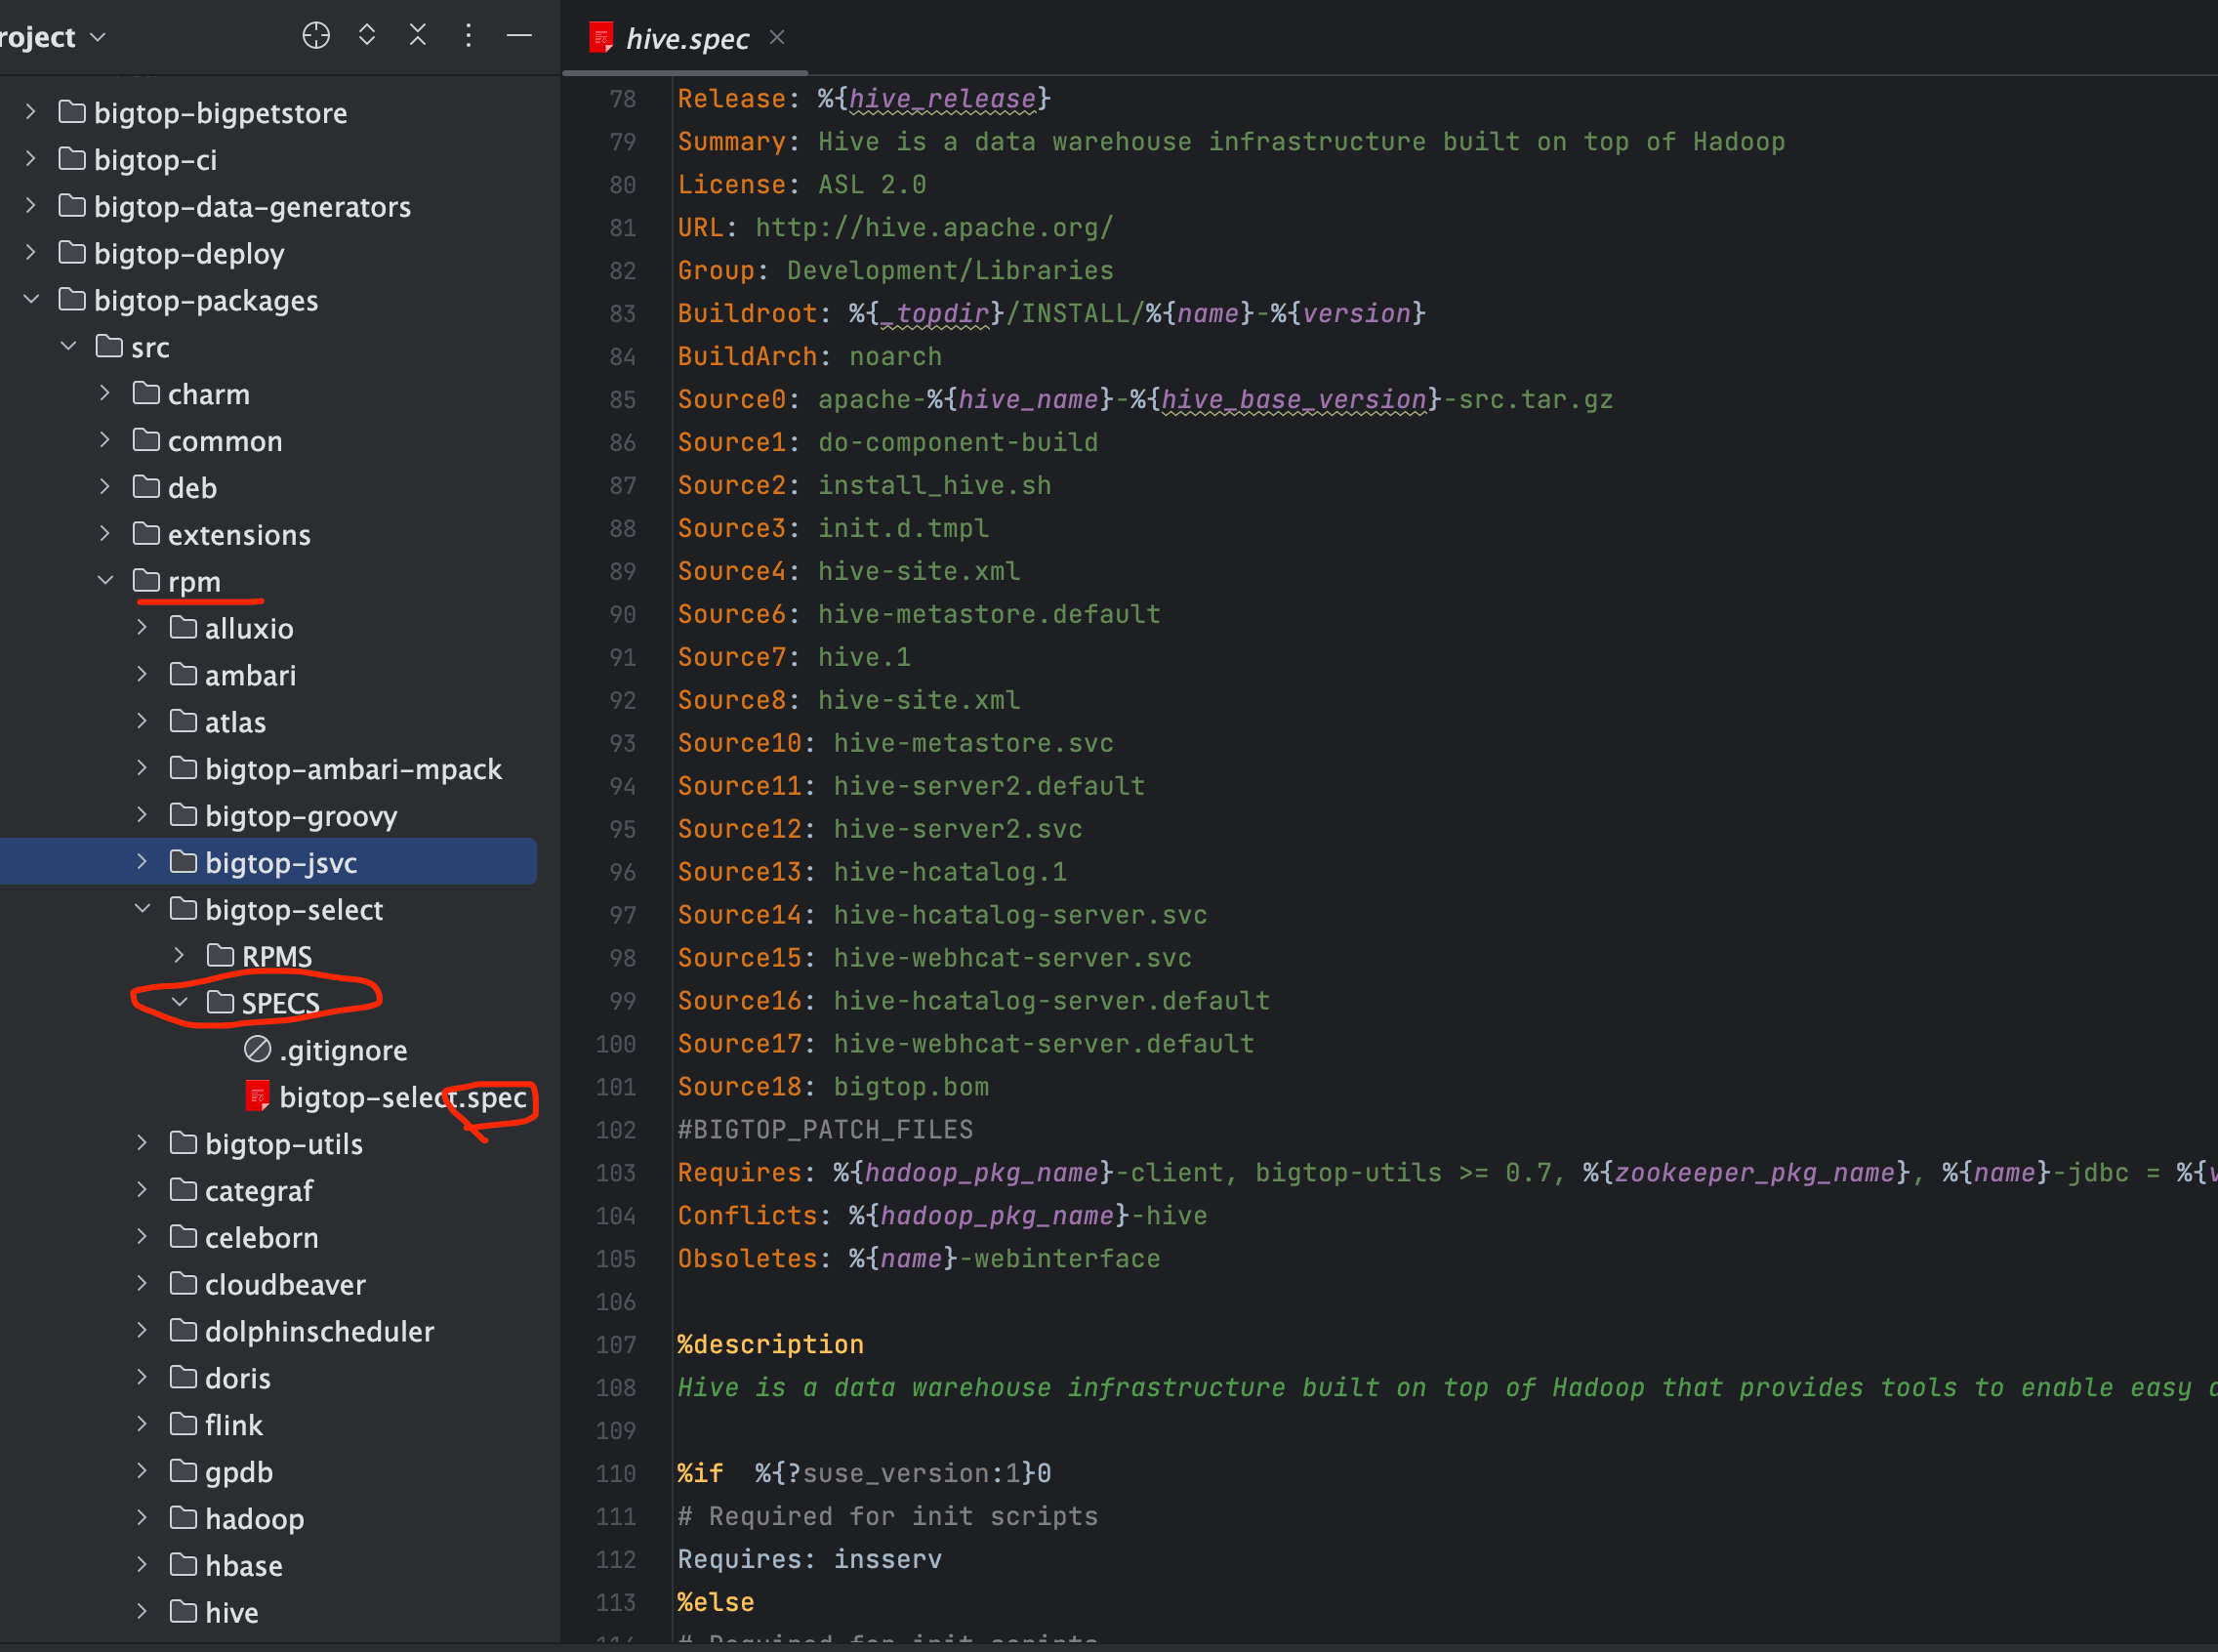Select the bigtop-ambari-mpack folder
Viewport: 2218px width, 1652px height.
pos(353,769)
